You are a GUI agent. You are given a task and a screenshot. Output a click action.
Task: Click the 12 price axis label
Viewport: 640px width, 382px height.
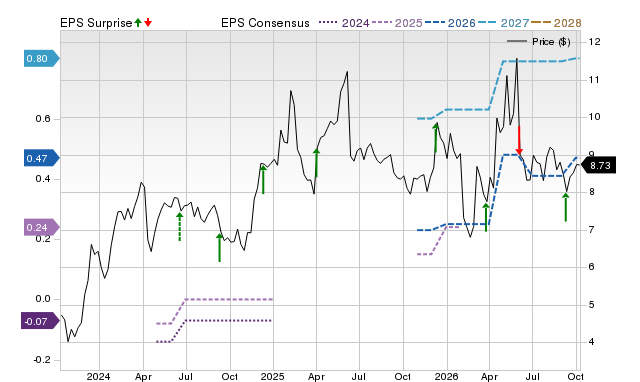pos(594,42)
